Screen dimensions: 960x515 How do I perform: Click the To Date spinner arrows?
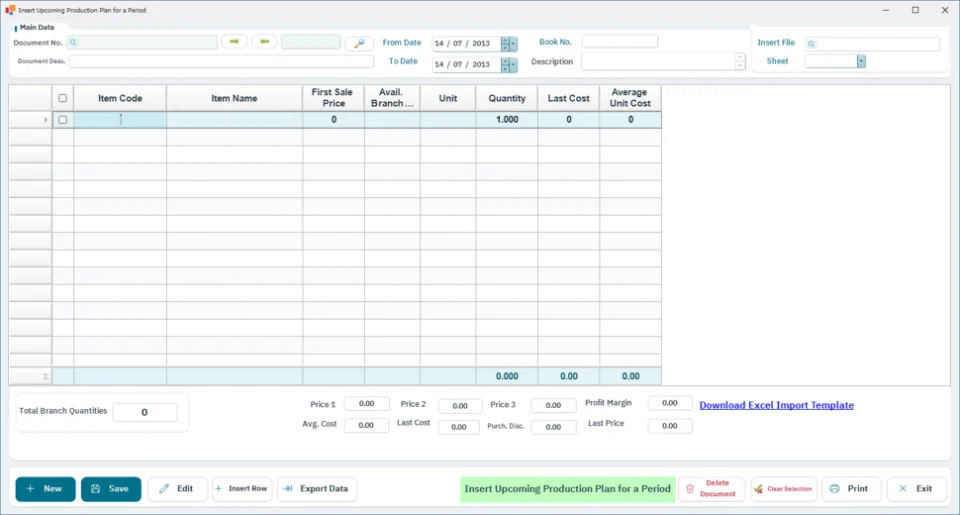point(505,64)
